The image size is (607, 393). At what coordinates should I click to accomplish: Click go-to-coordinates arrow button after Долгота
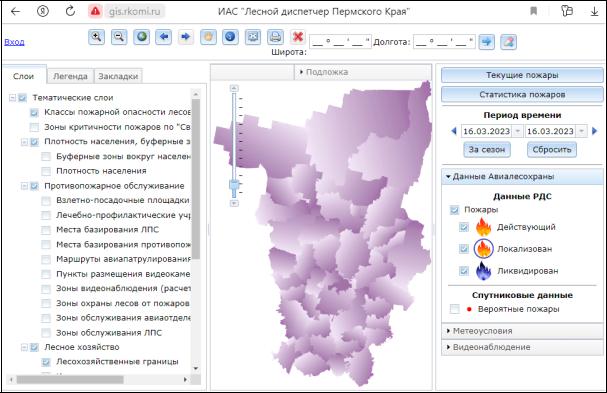(x=487, y=42)
